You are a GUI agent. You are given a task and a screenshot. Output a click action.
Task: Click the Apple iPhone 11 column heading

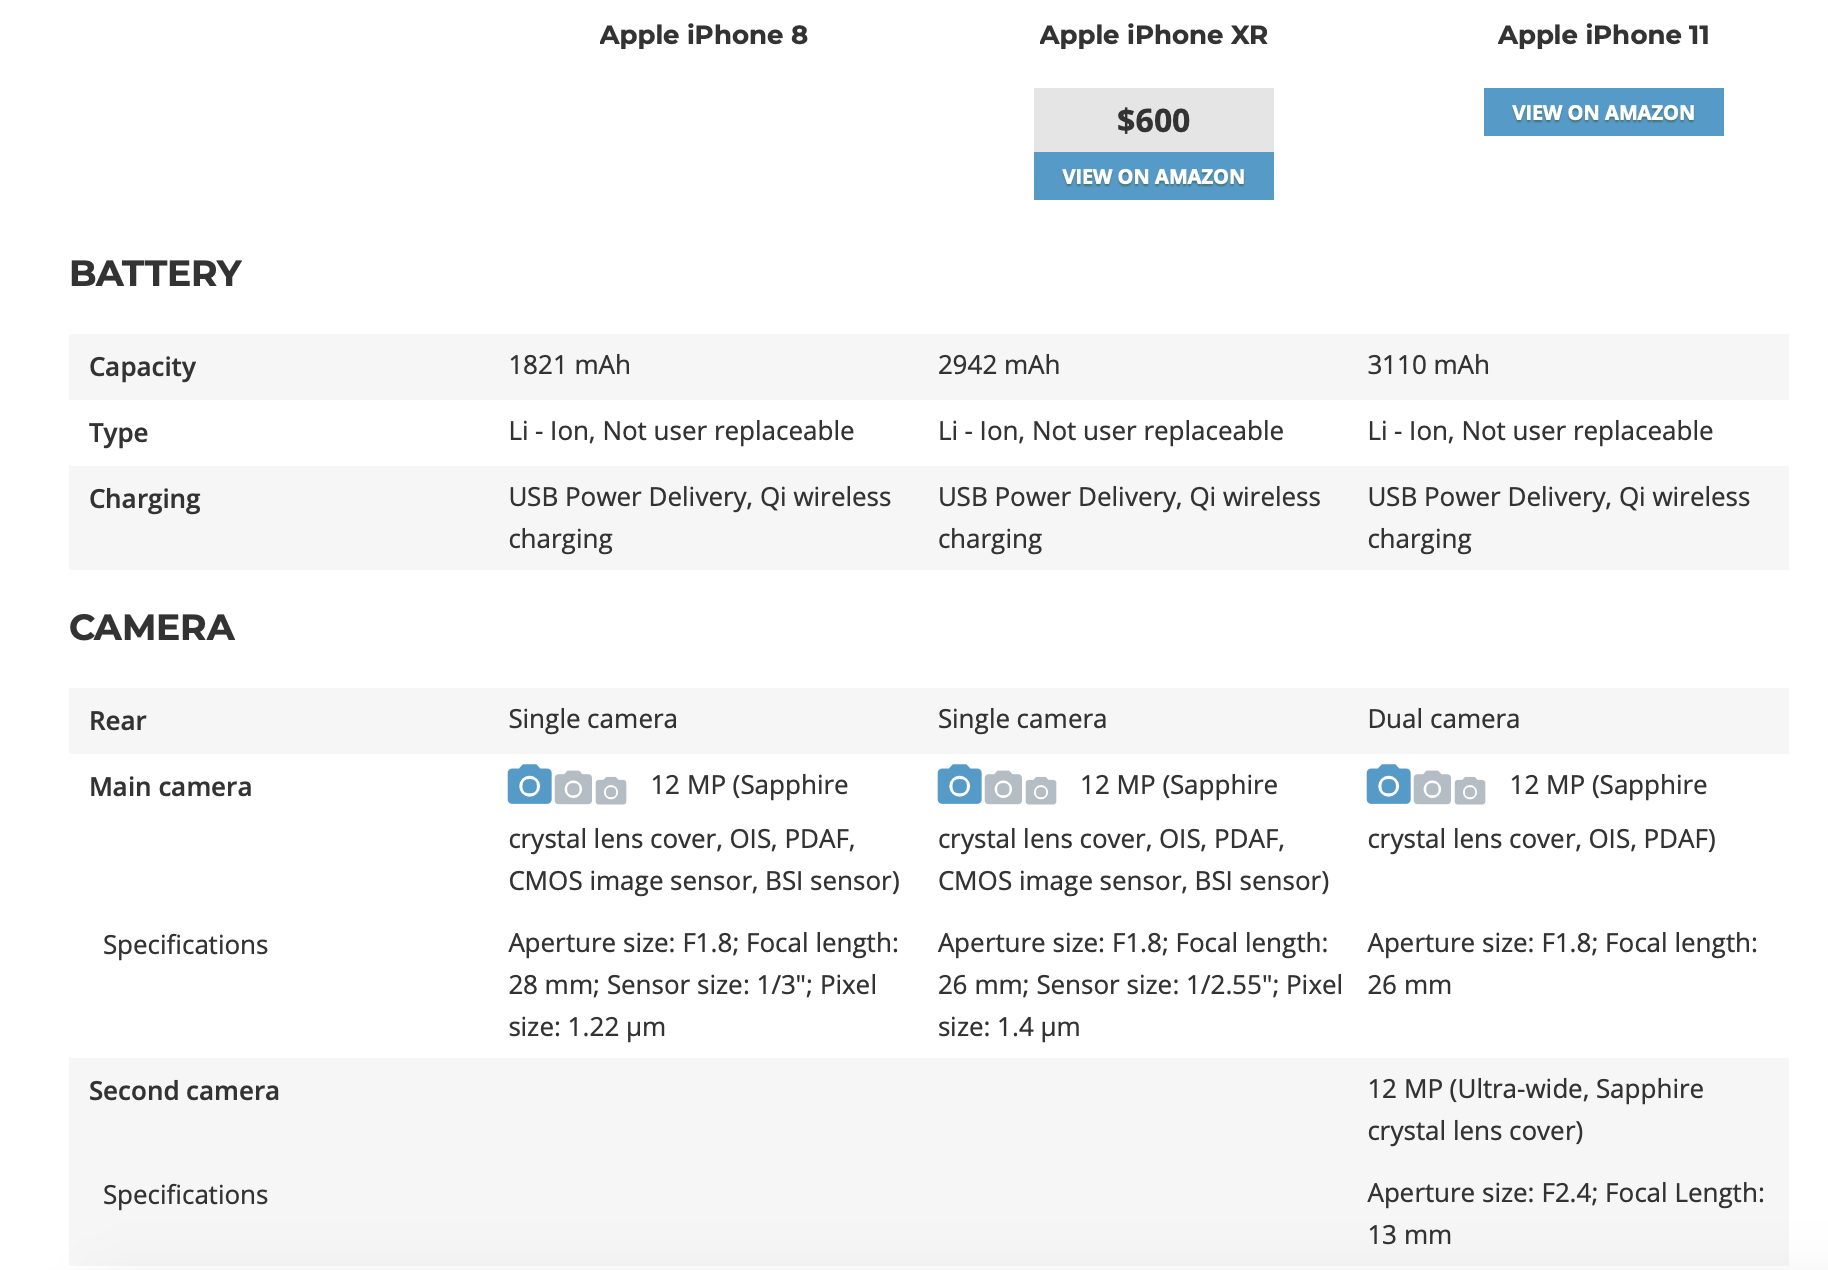[x=1603, y=35]
